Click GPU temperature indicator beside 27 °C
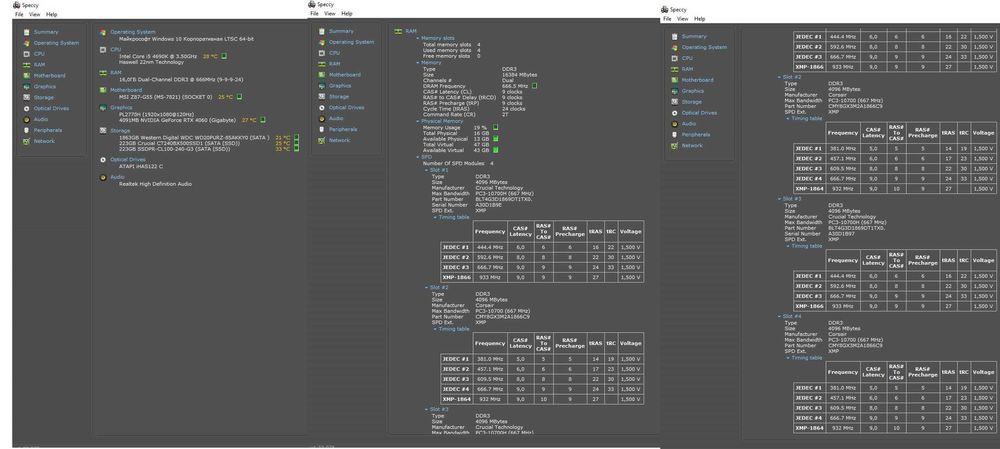 tap(262, 119)
